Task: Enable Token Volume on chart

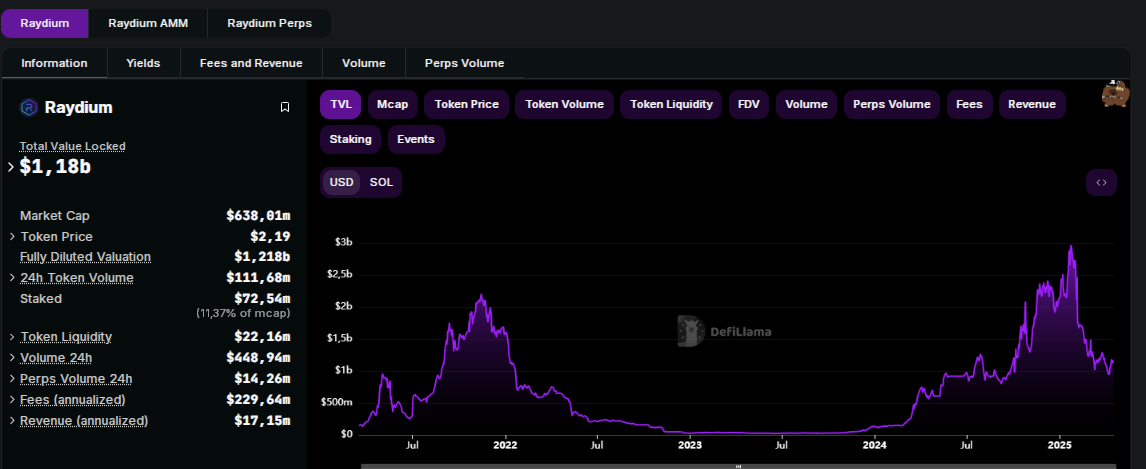Action: [564, 104]
